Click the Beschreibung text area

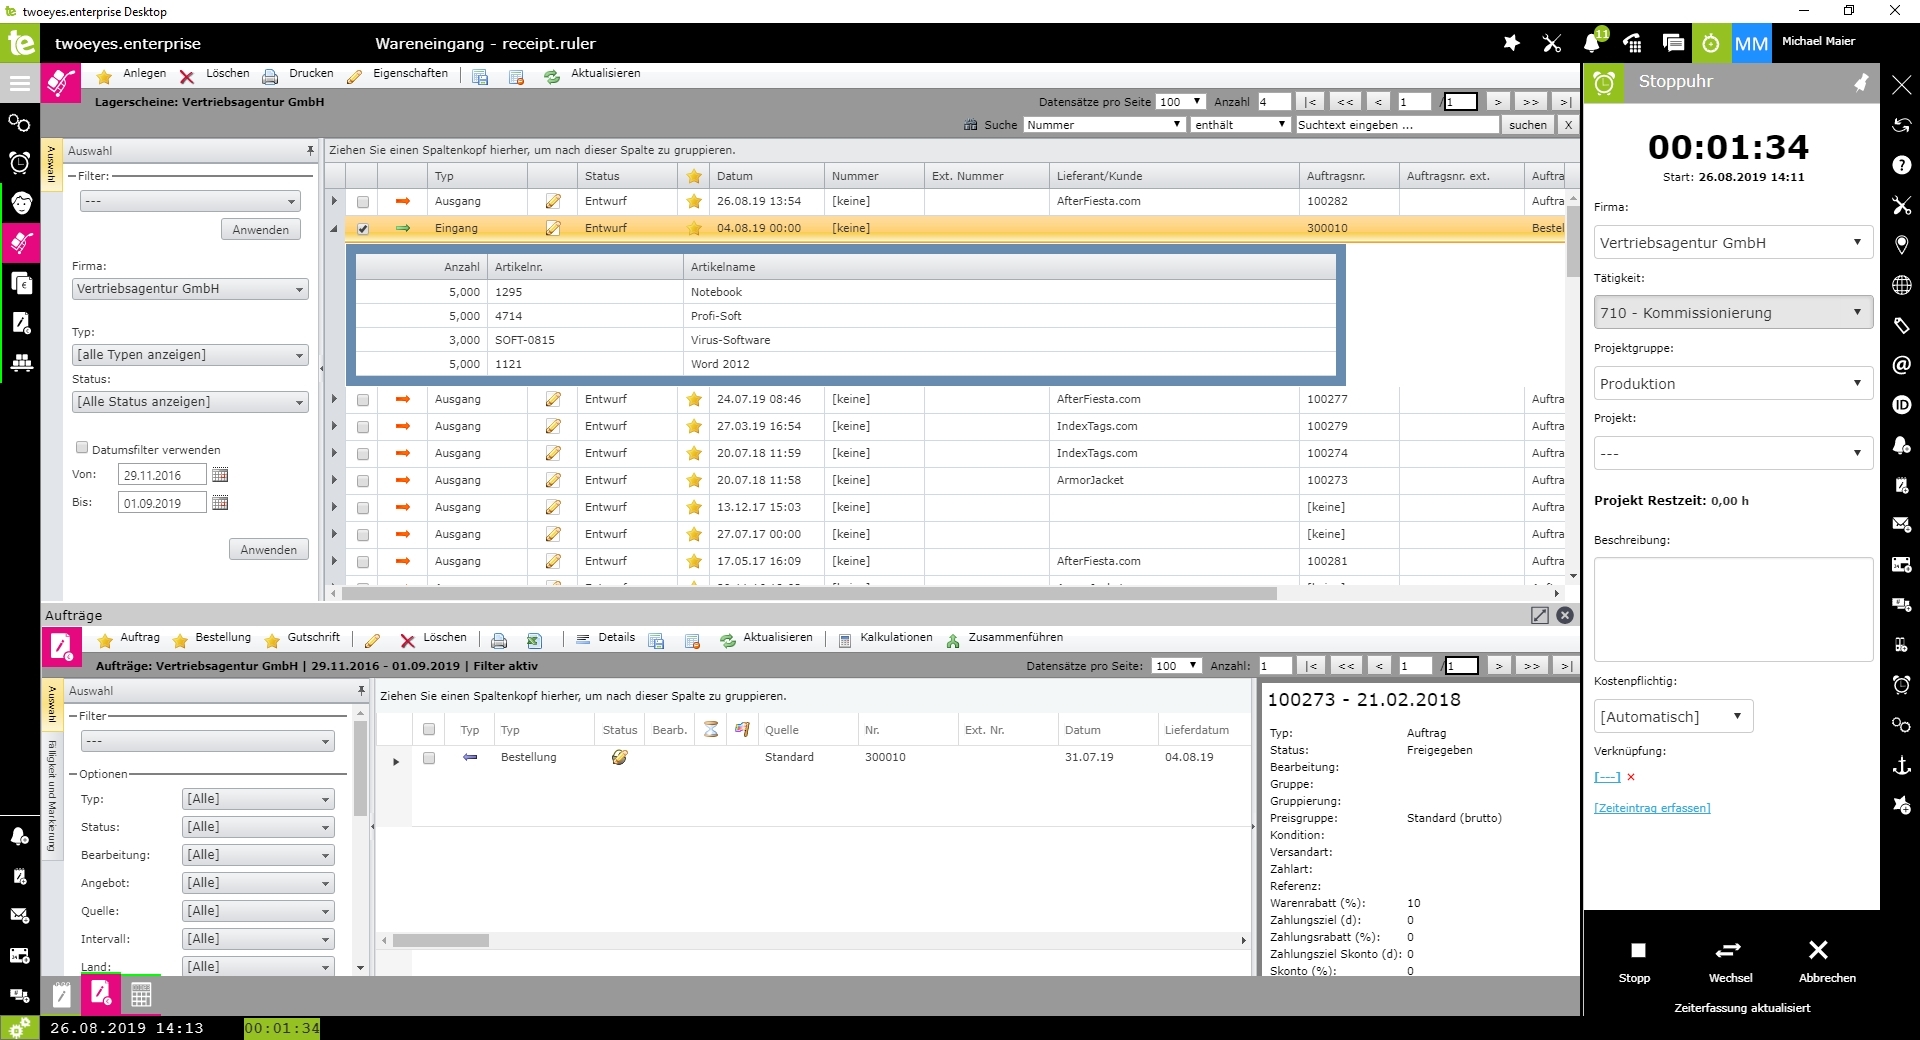[1733, 609]
